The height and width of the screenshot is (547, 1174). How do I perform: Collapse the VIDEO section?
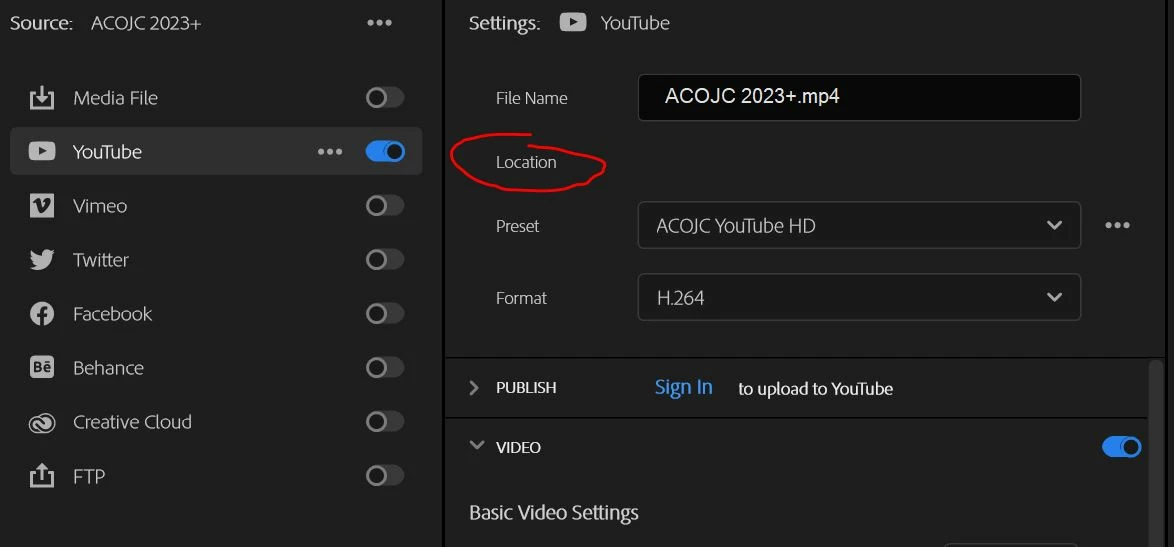pos(476,445)
